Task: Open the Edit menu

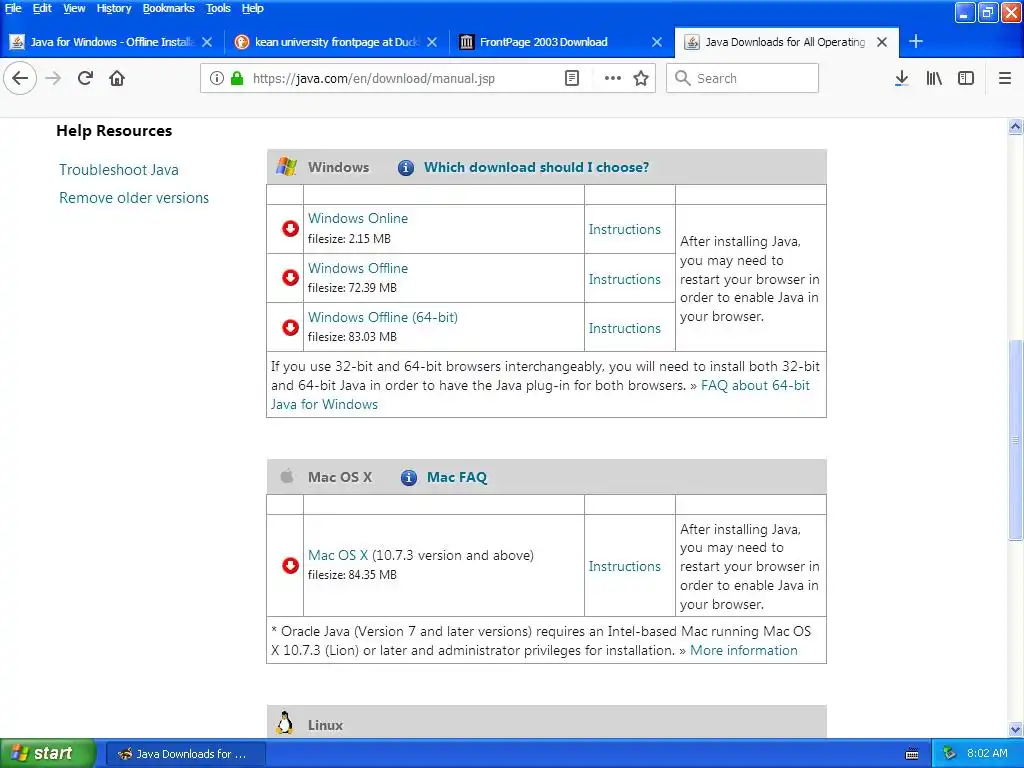Action: point(42,8)
